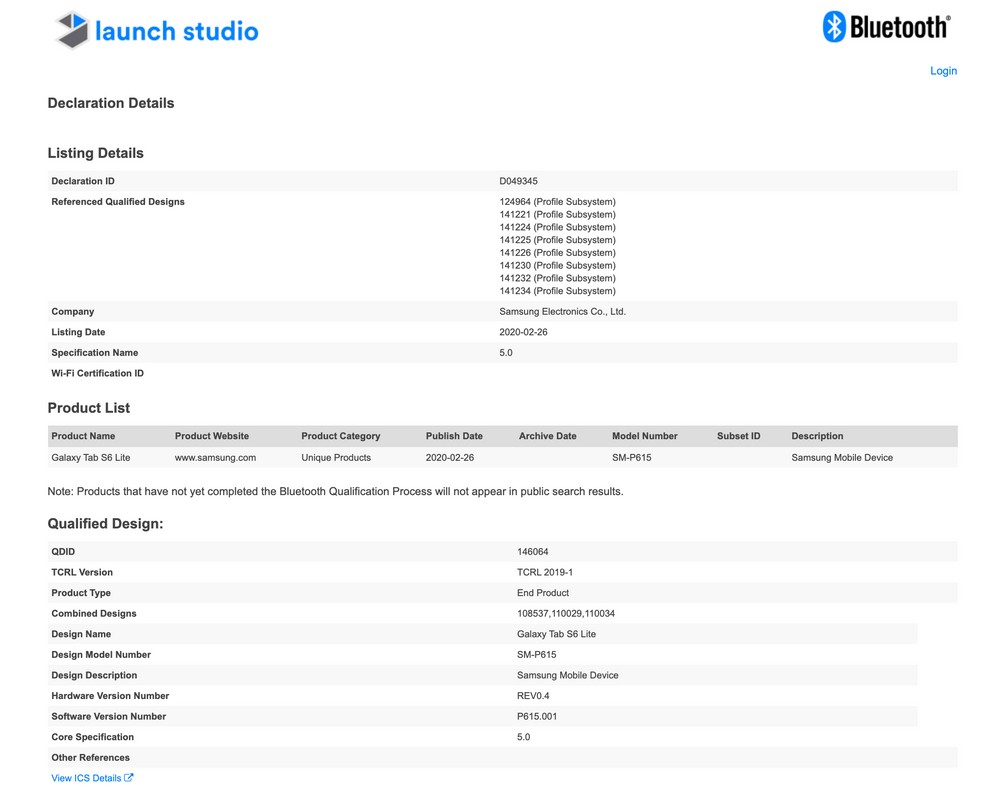The height and width of the screenshot is (797, 1000).
Task: Select the 124964 (Profile Subsystem) entry
Action: click(557, 201)
